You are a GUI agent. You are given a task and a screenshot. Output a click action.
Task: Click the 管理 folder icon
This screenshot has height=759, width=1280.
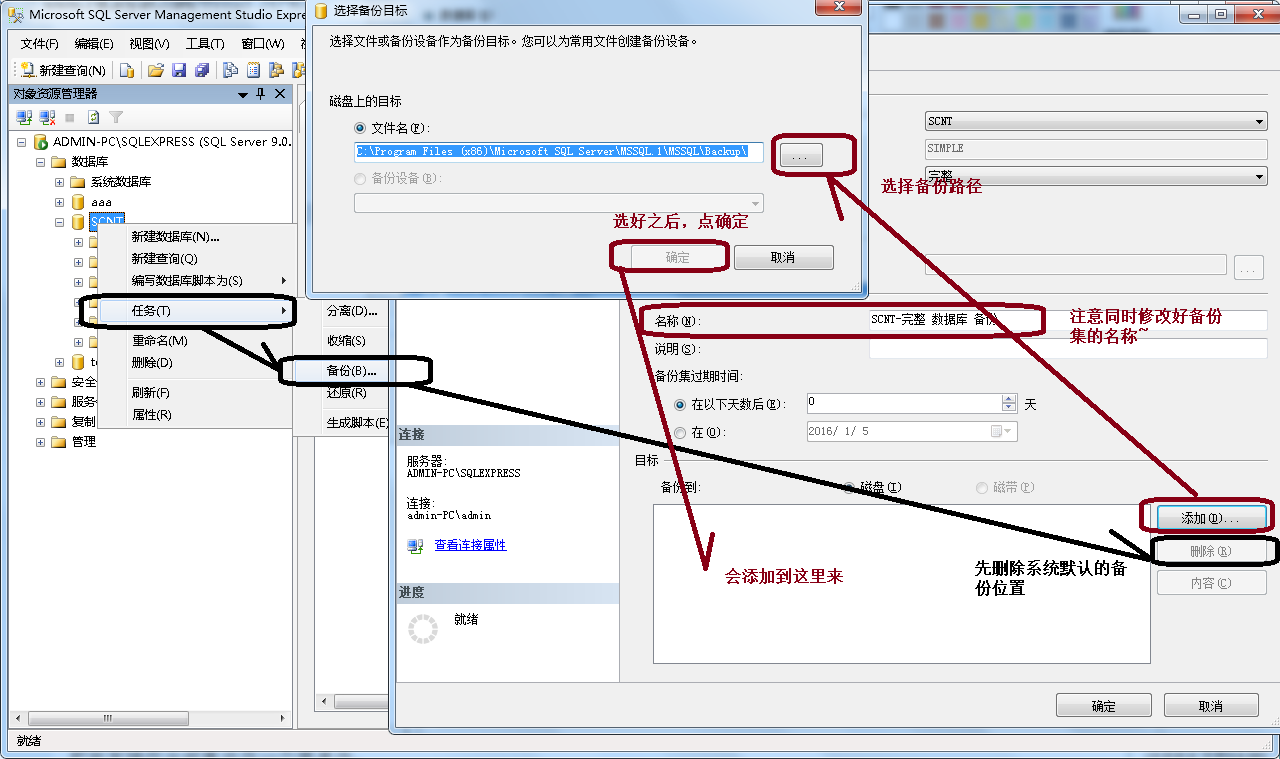tap(59, 442)
